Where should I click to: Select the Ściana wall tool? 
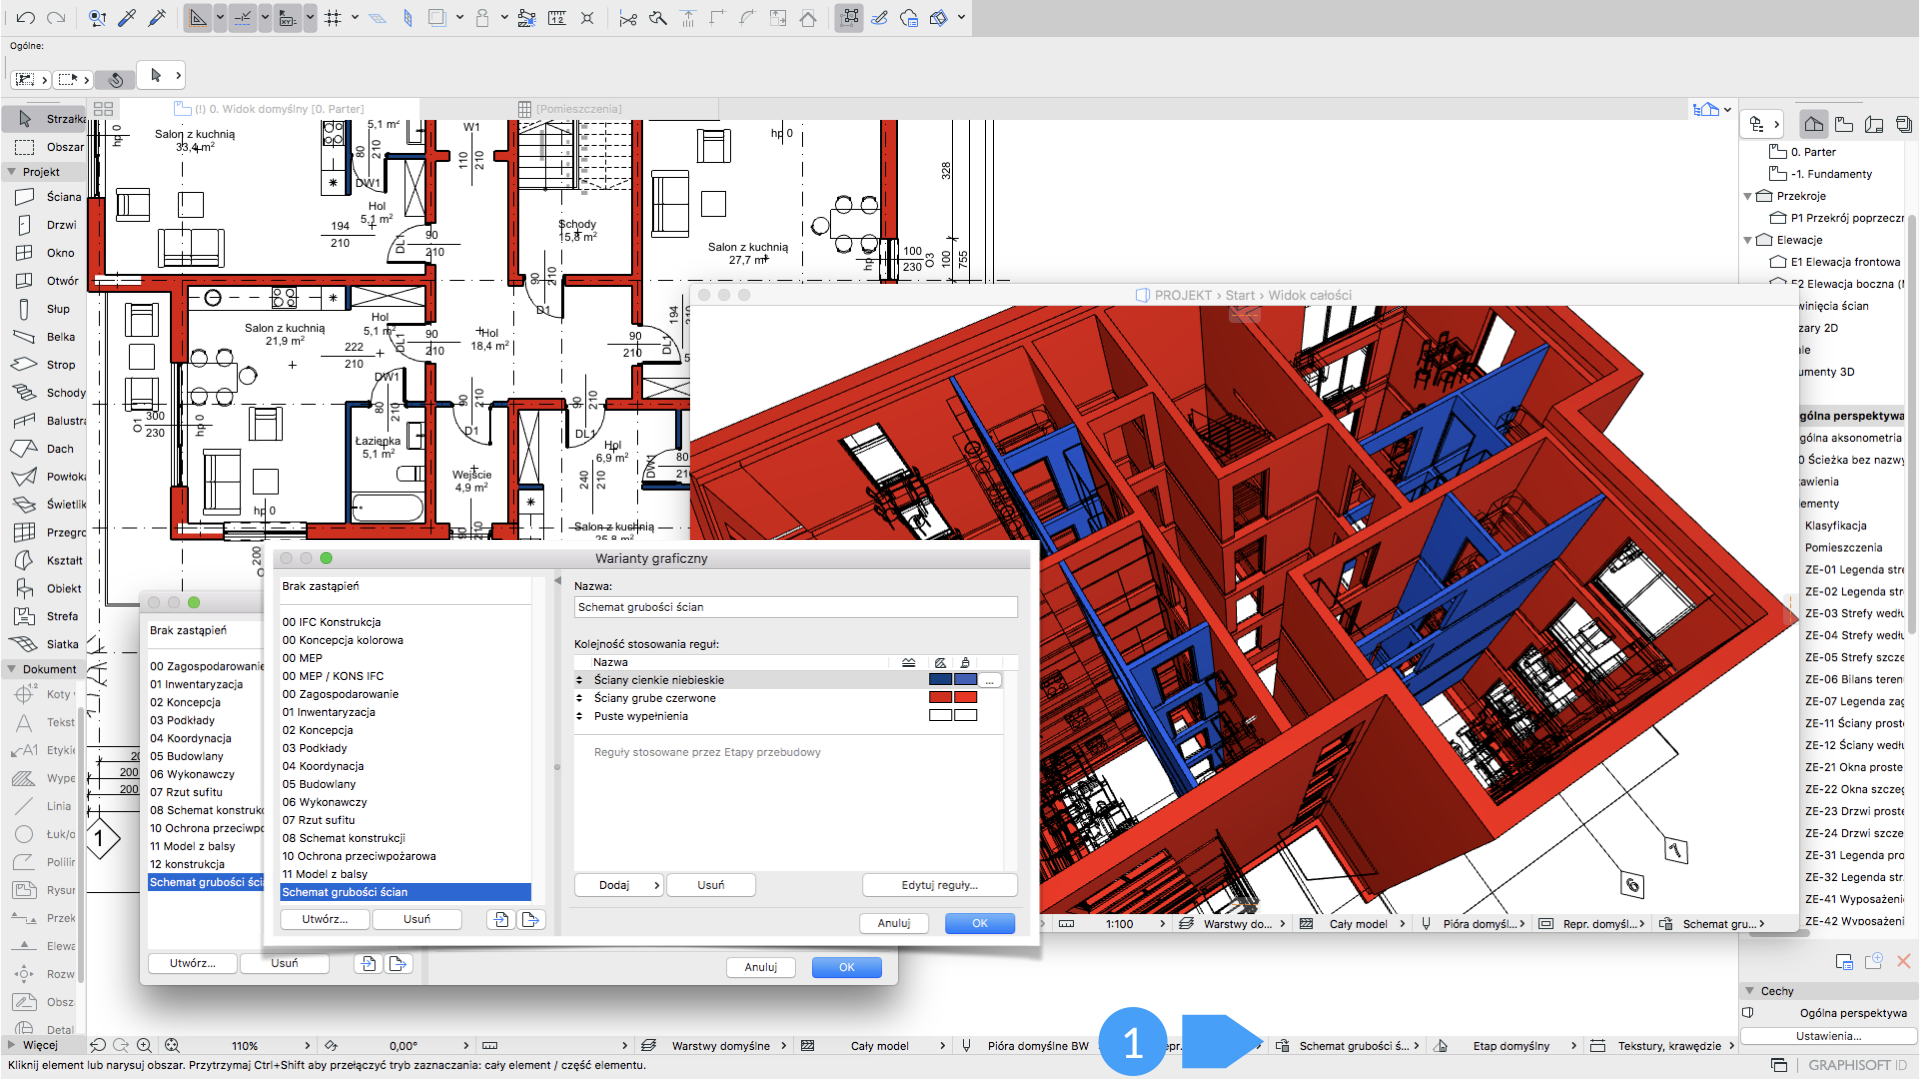pos(44,197)
